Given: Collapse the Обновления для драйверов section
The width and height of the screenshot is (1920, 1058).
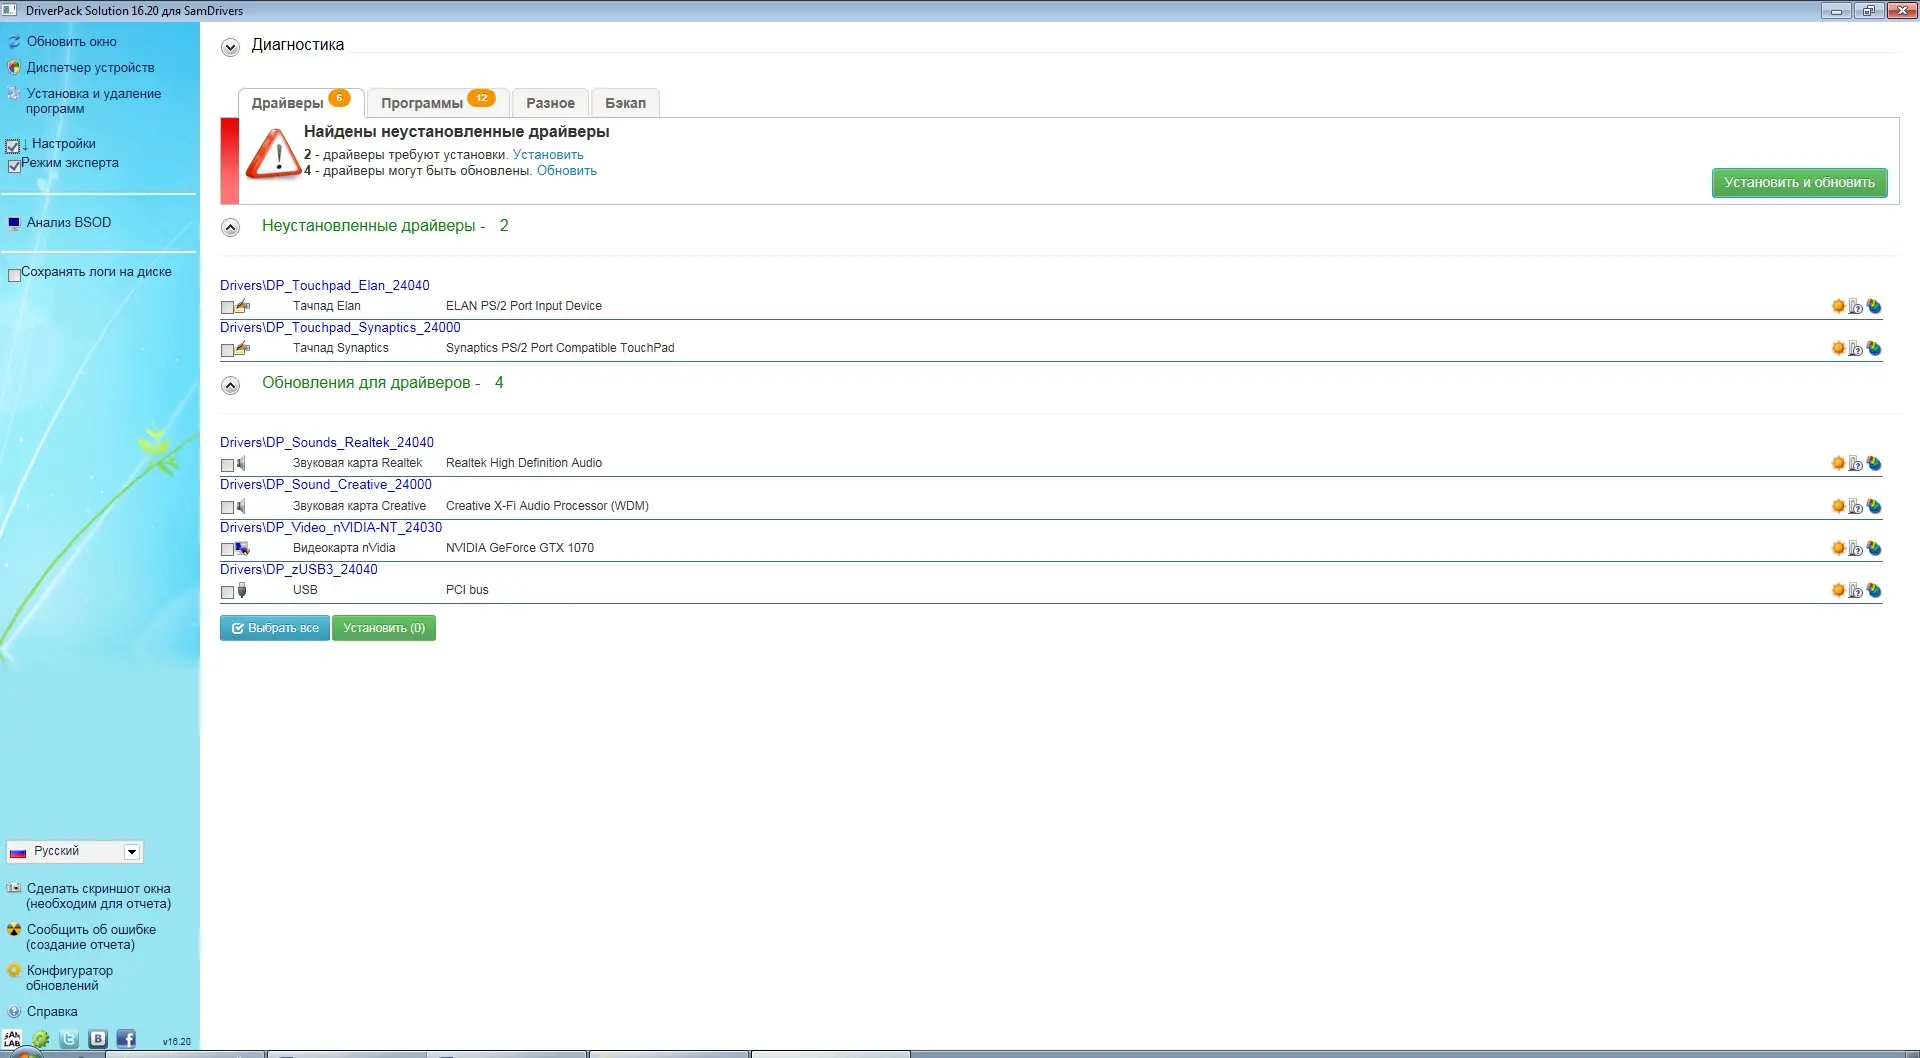Looking at the screenshot, I should [x=230, y=385].
